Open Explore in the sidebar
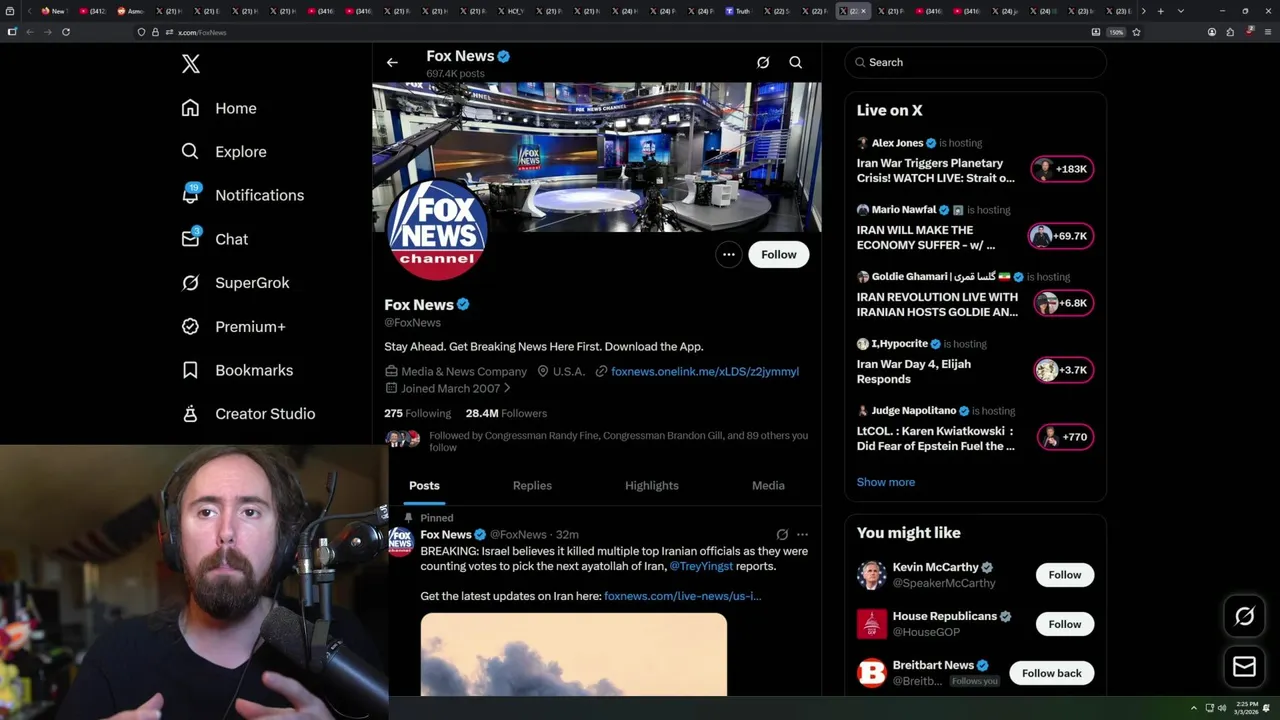This screenshot has width=1280, height=720. tap(224, 152)
